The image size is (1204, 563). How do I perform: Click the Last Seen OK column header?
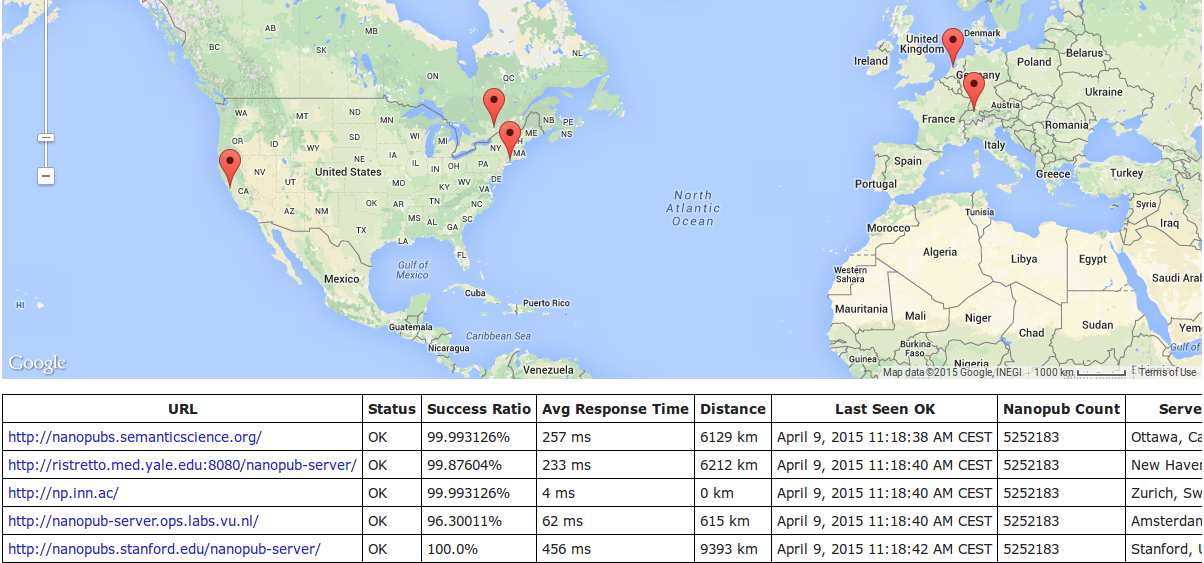coord(885,409)
